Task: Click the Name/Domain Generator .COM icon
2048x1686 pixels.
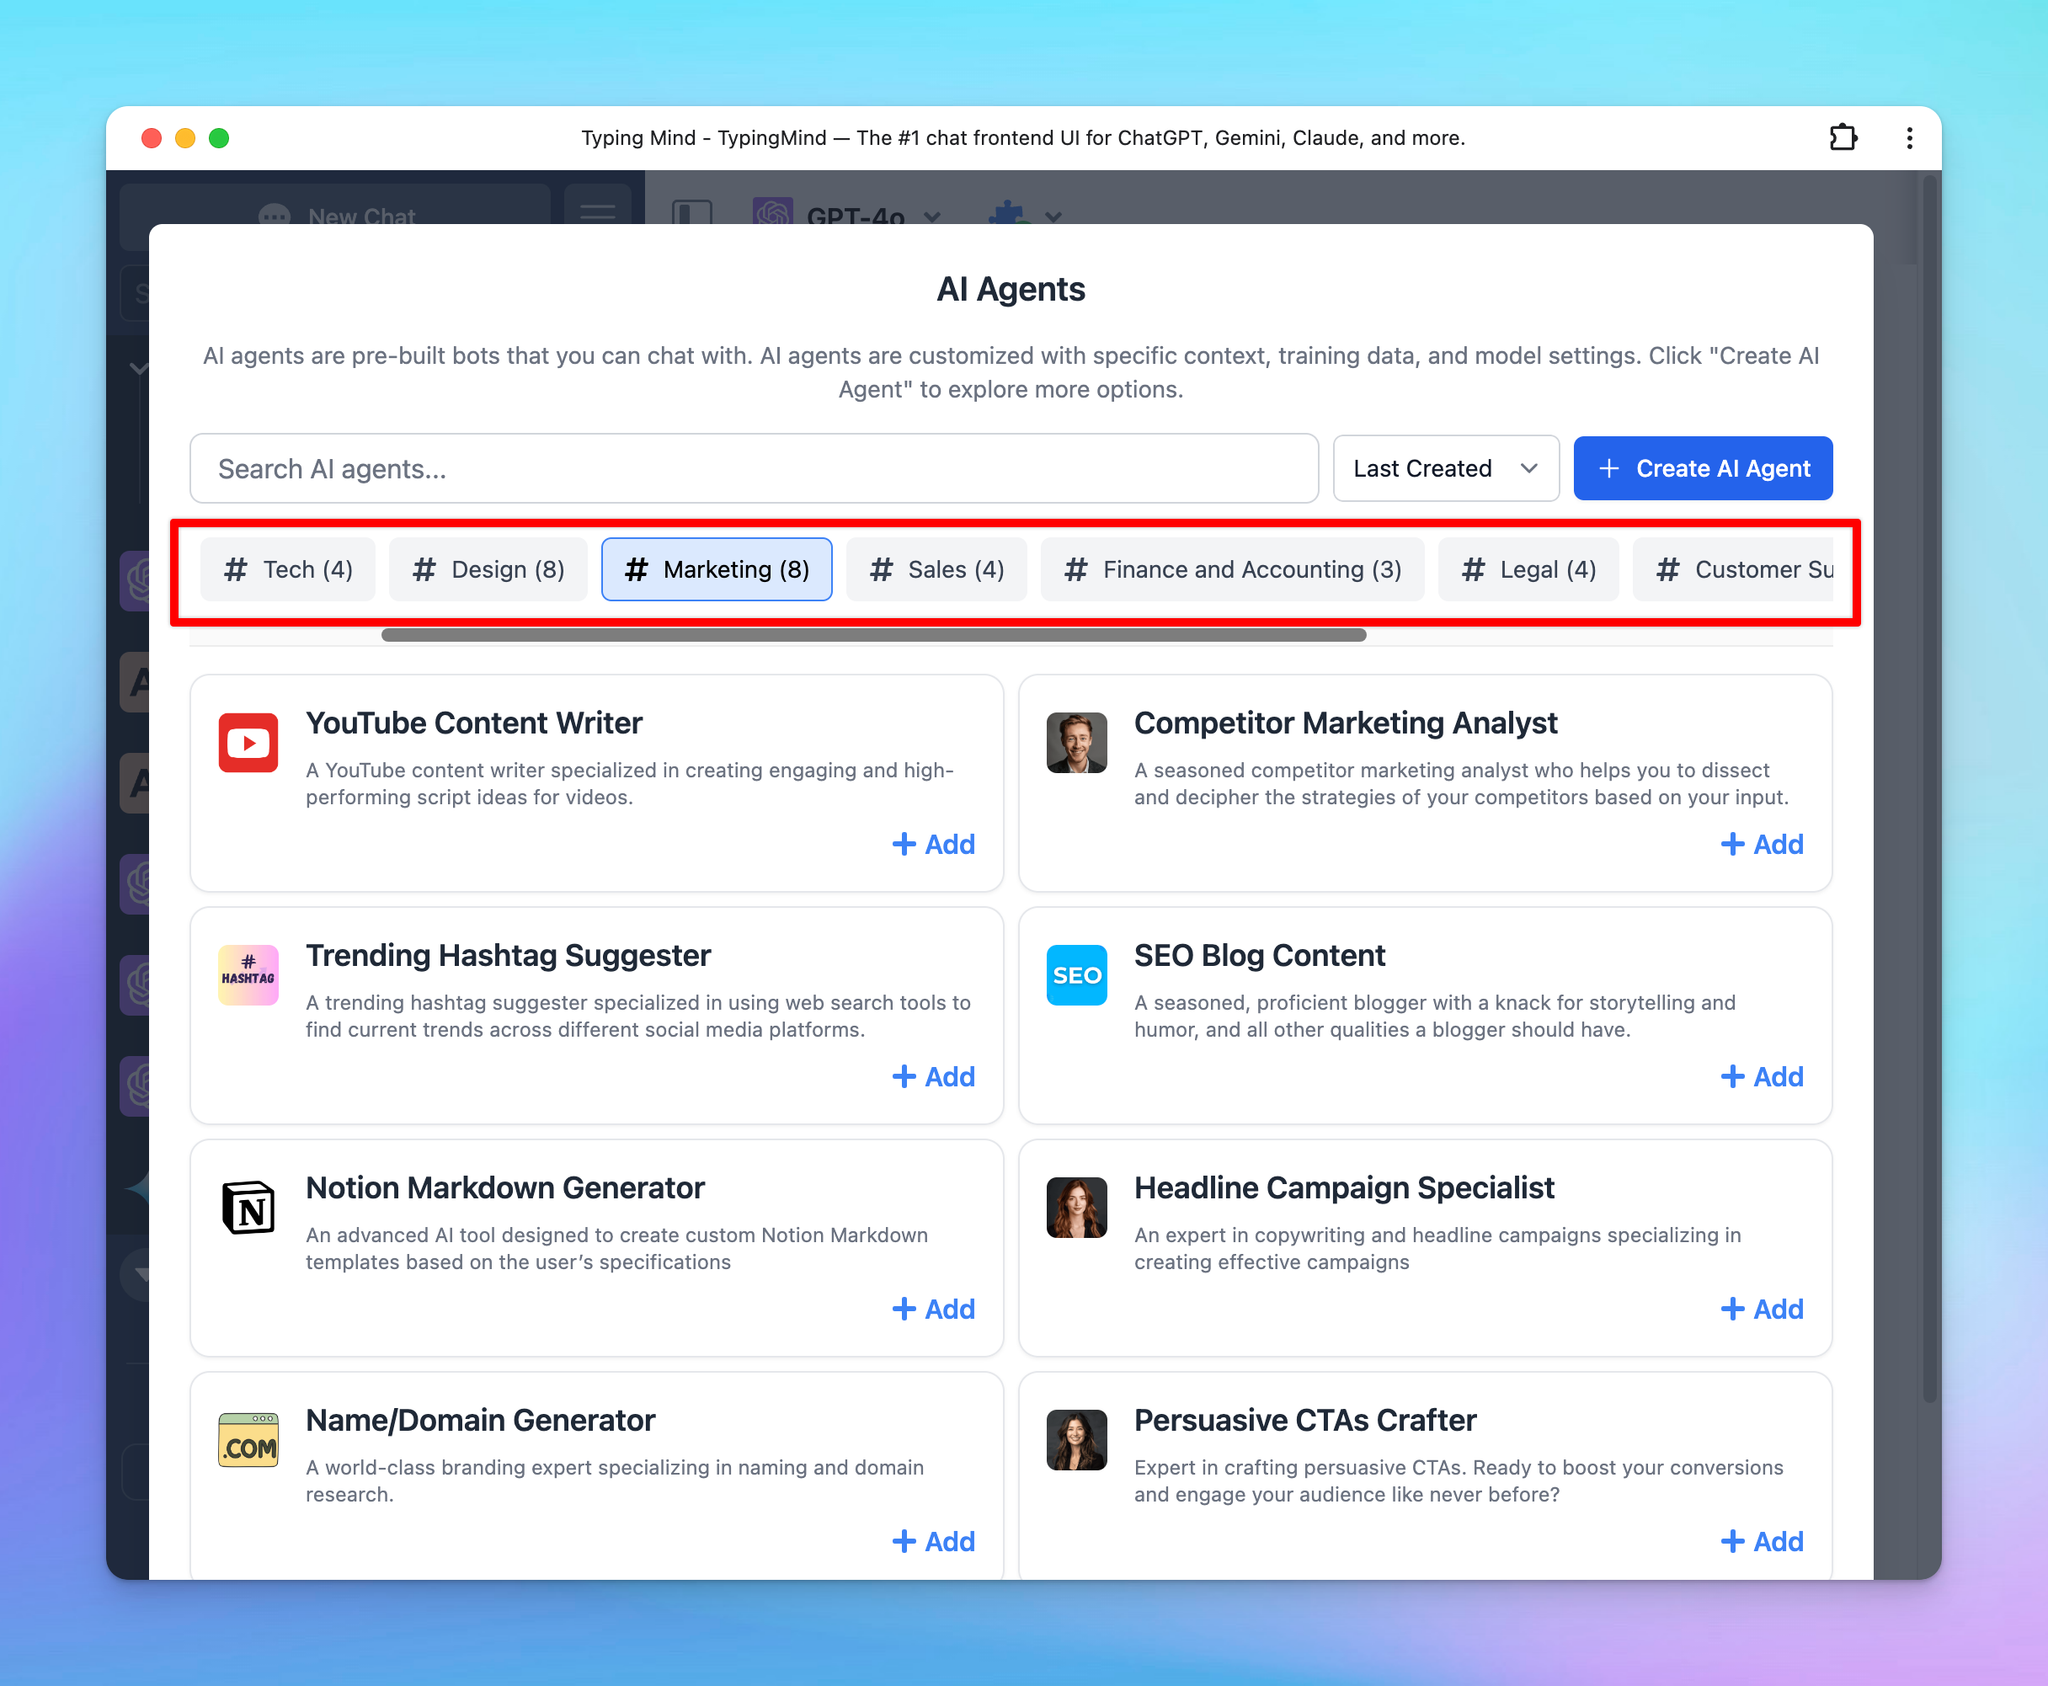Action: coord(248,1440)
